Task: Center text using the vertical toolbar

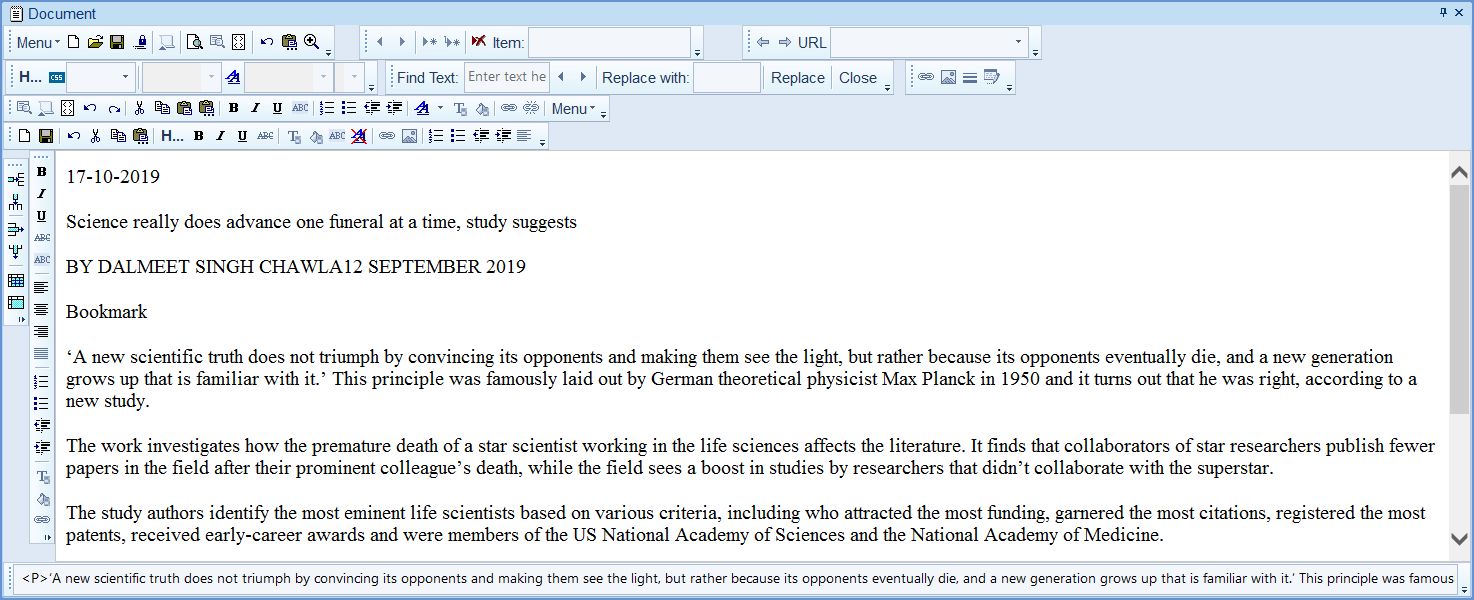Action: click(x=41, y=309)
